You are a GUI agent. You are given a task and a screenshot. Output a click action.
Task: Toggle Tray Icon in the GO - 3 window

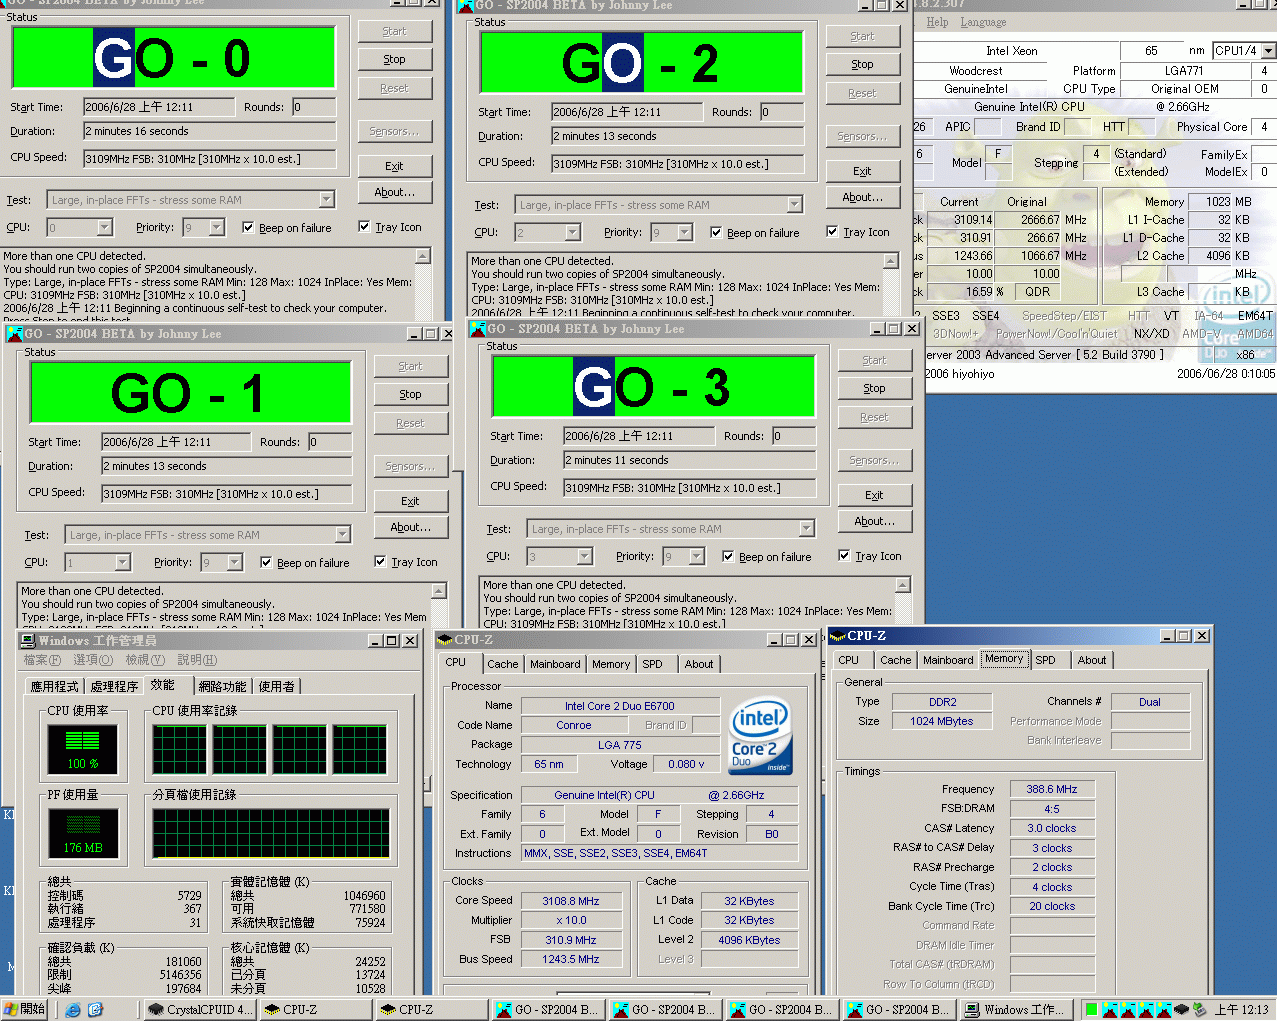pos(844,556)
